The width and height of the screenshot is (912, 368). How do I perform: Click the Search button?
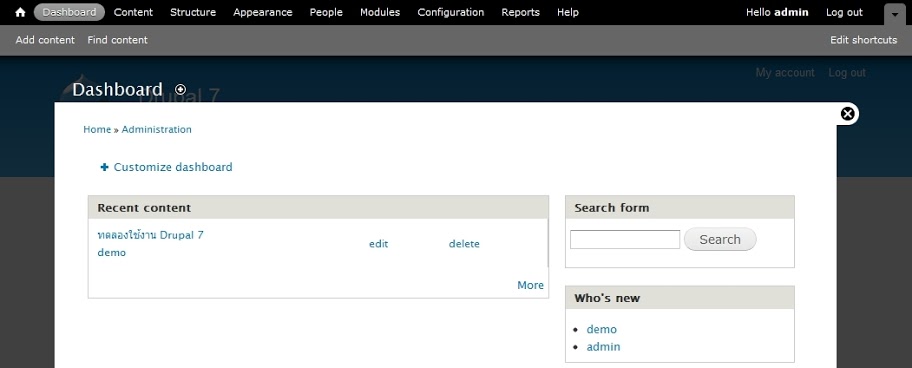(x=720, y=240)
